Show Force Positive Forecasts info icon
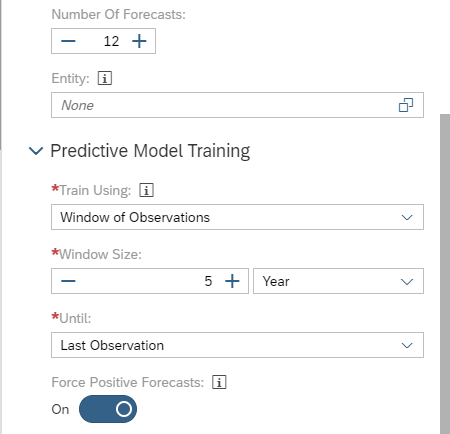Viewport: 450px width, 434px height. pos(219,382)
